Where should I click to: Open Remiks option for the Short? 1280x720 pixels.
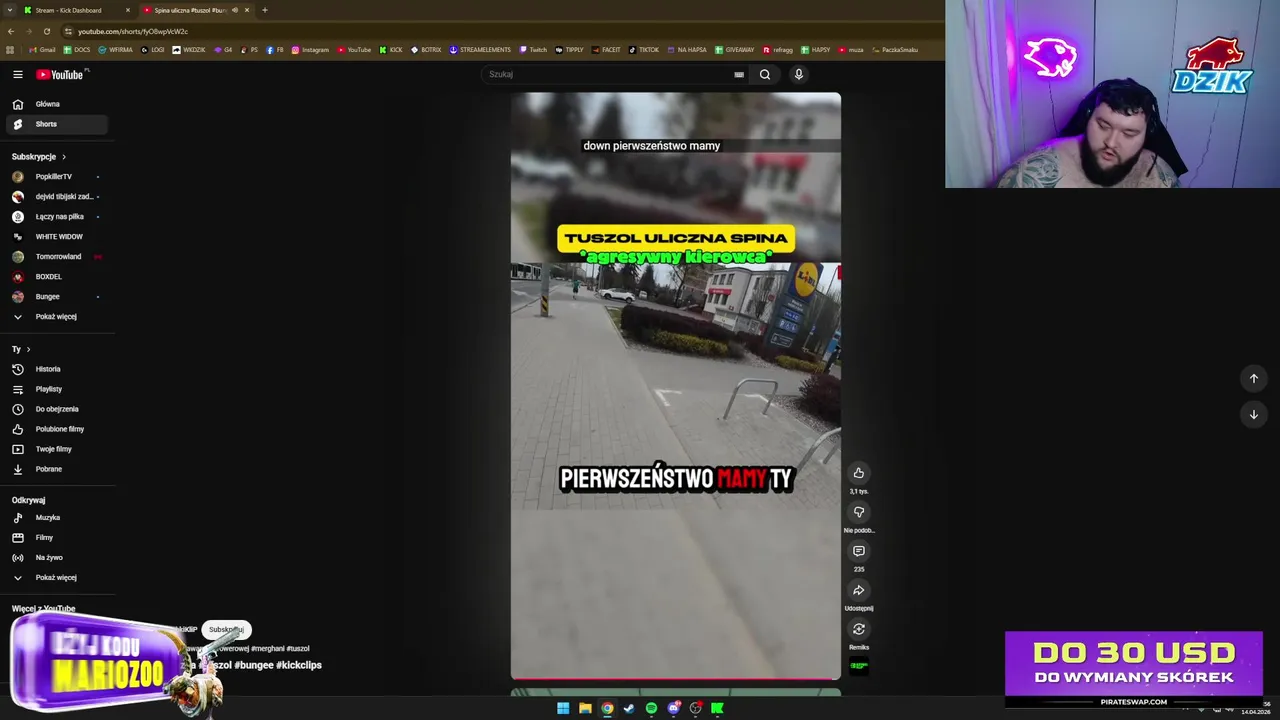pos(858,629)
